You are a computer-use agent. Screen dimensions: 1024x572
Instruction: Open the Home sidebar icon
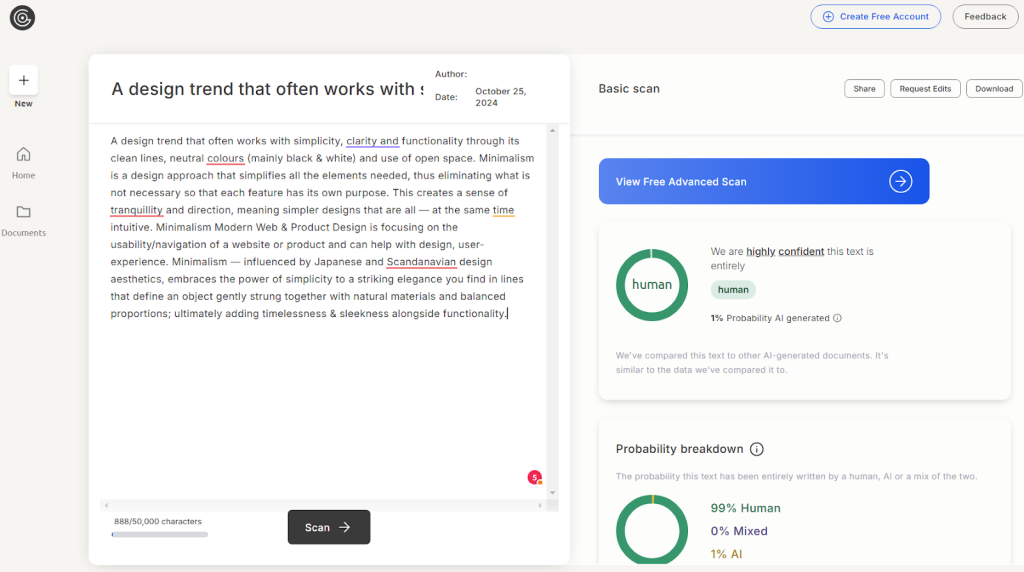pos(24,155)
